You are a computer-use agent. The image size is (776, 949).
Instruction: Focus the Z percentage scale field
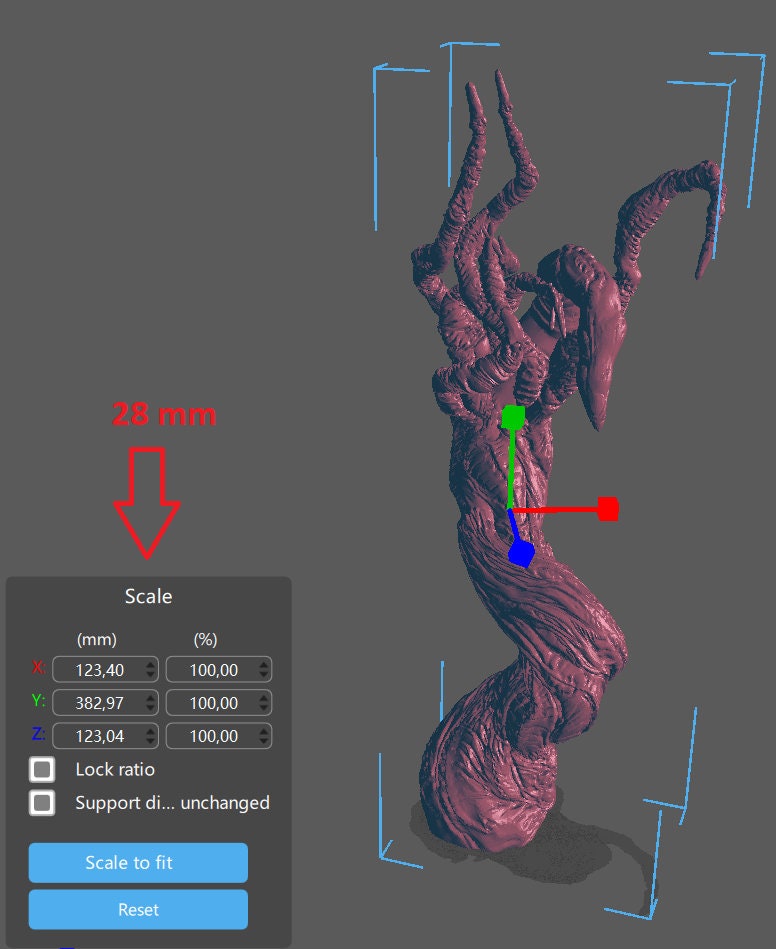click(x=210, y=736)
